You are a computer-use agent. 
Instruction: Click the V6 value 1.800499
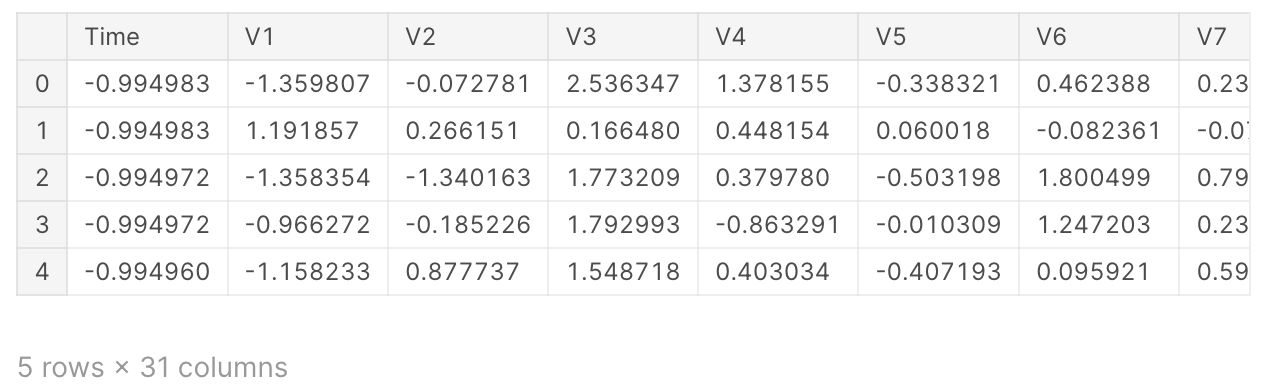click(1094, 178)
